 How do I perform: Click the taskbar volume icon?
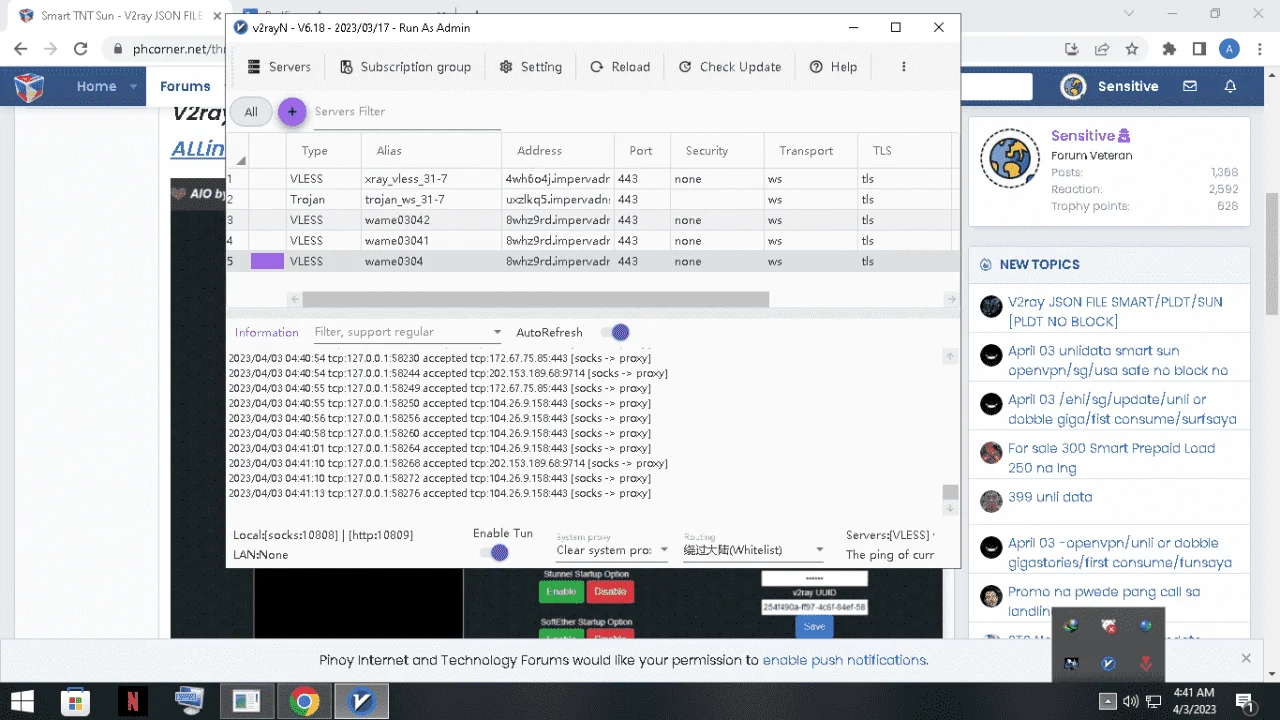(x=1131, y=702)
